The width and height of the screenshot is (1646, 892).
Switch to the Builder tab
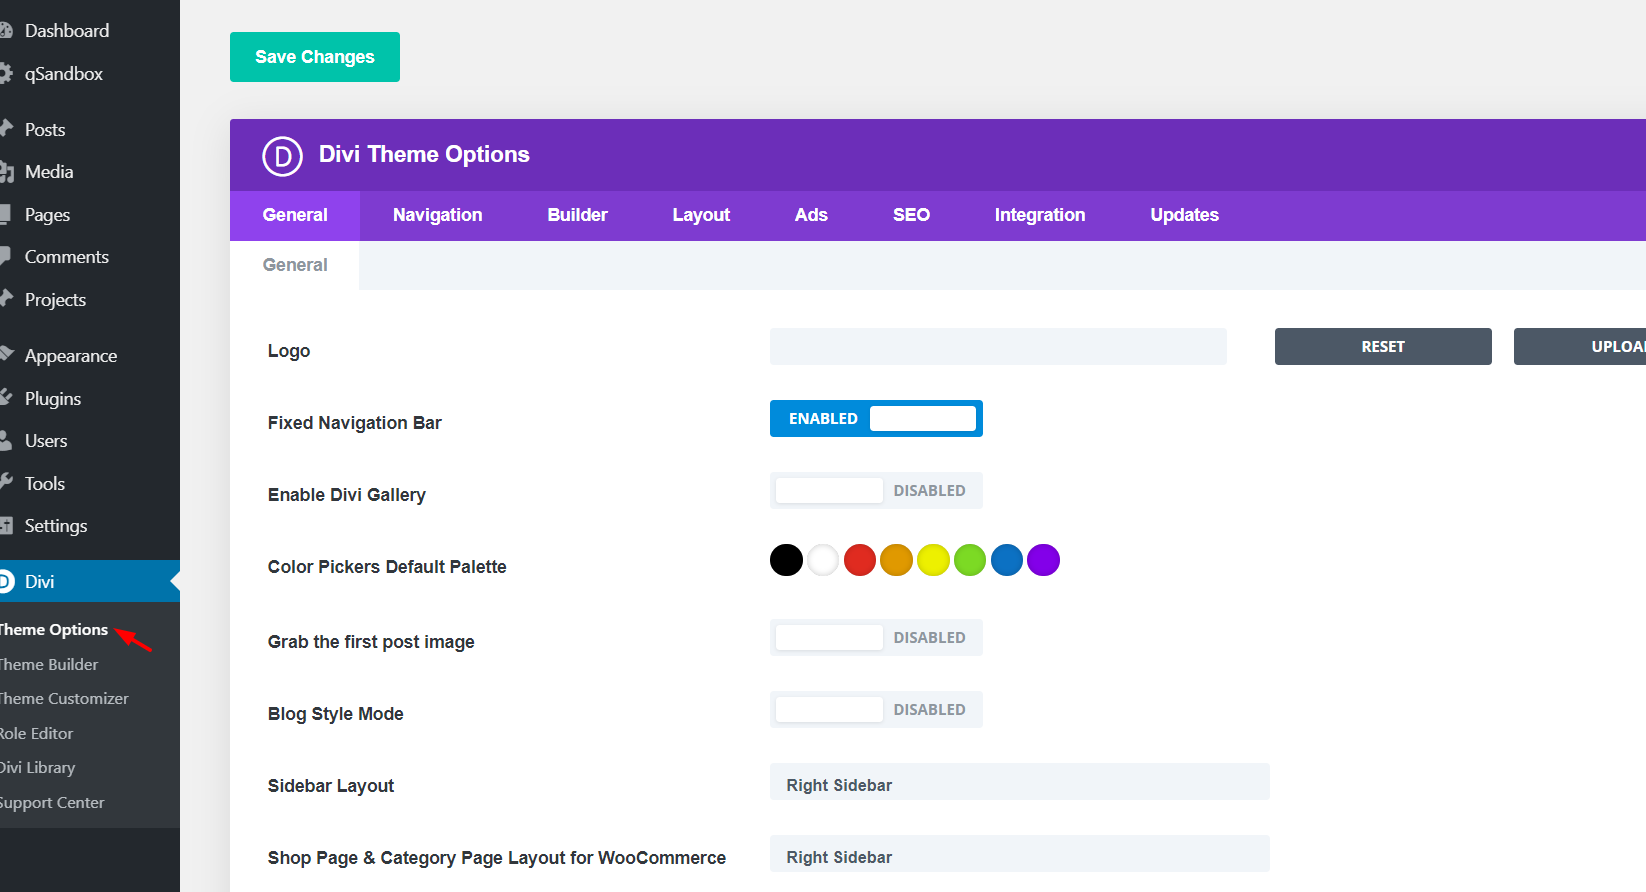pyautogui.click(x=577, y=215)
